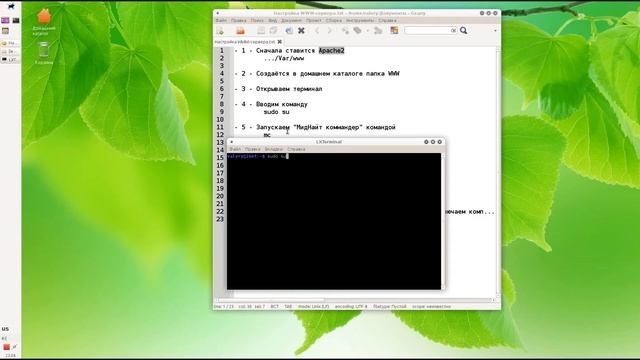Image resolution: width=640 pixels, height=360 pixels.
Task: Click the terminal prompt line with sudo su
Action: point(258,156)
